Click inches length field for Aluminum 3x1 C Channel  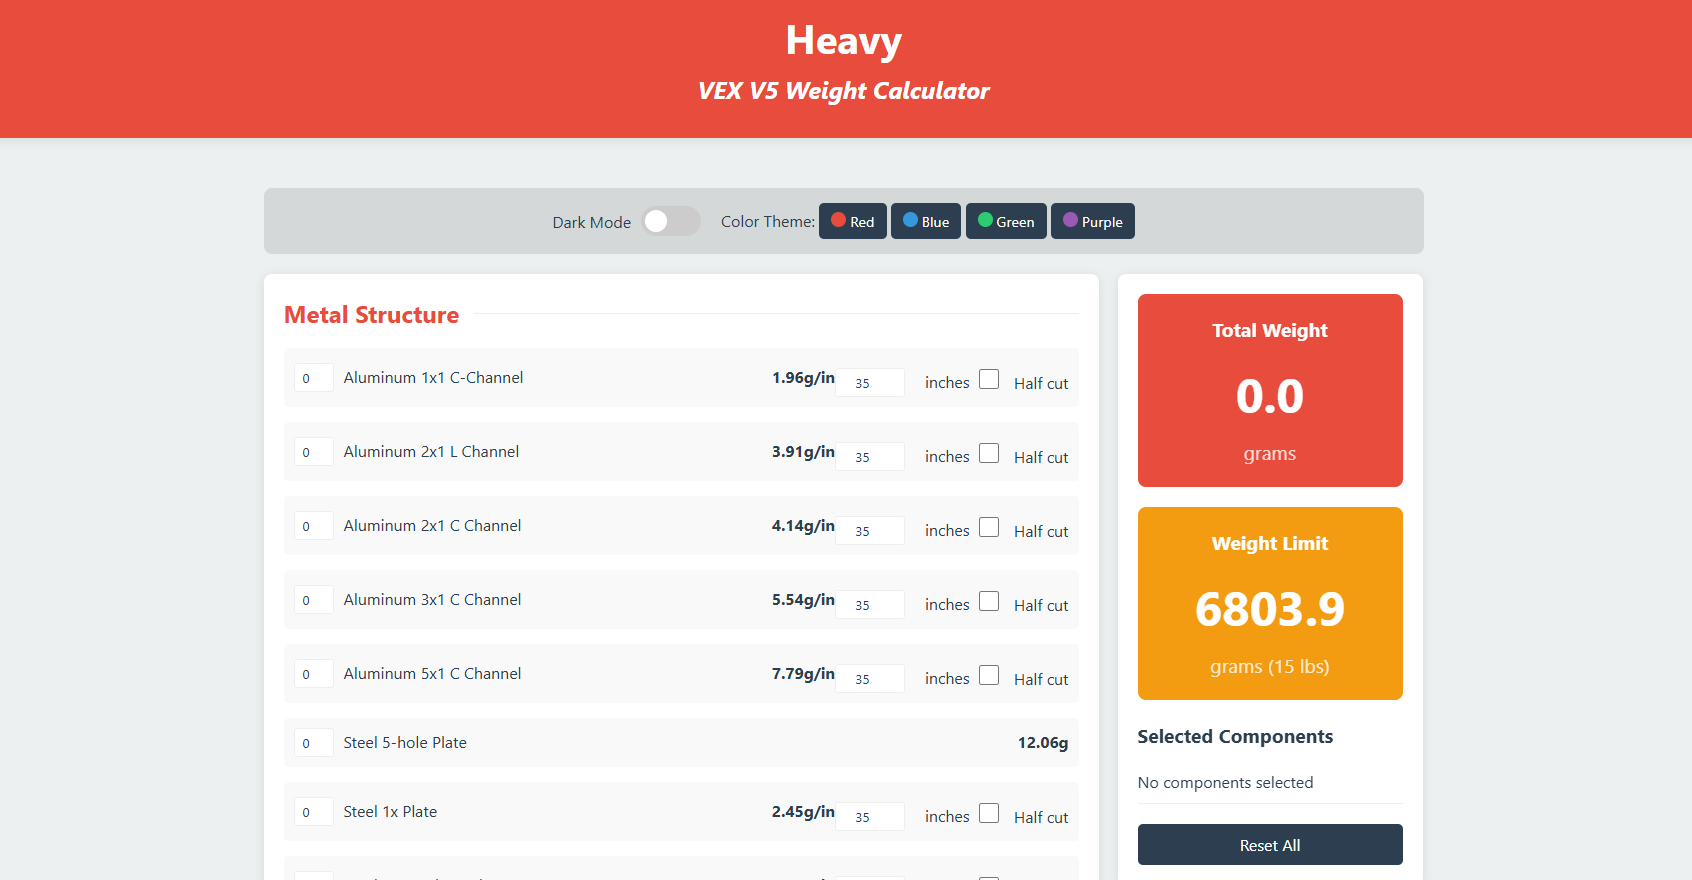870,604
